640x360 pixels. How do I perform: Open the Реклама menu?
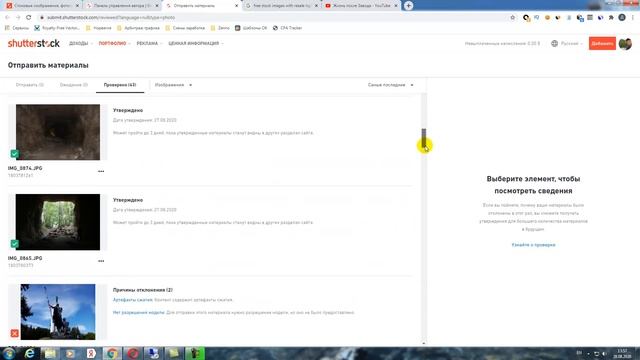pyautogui.click(x=149, y=43)
